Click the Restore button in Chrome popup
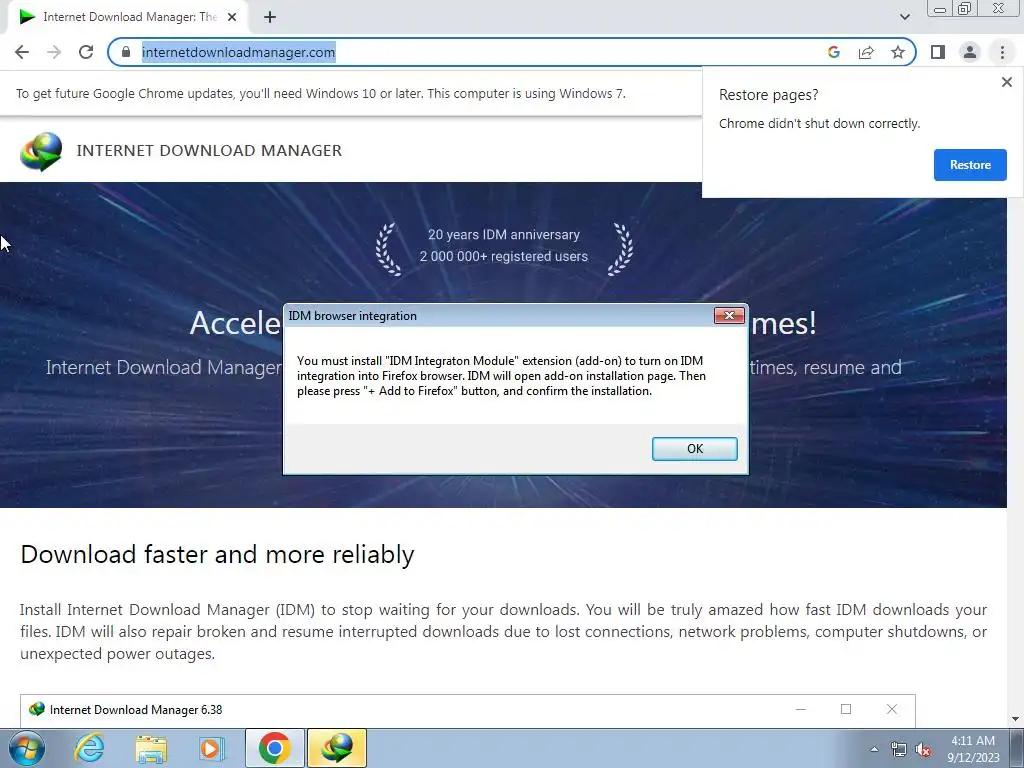The height and width of the screenshot is (768, 1024). [970, 165]
